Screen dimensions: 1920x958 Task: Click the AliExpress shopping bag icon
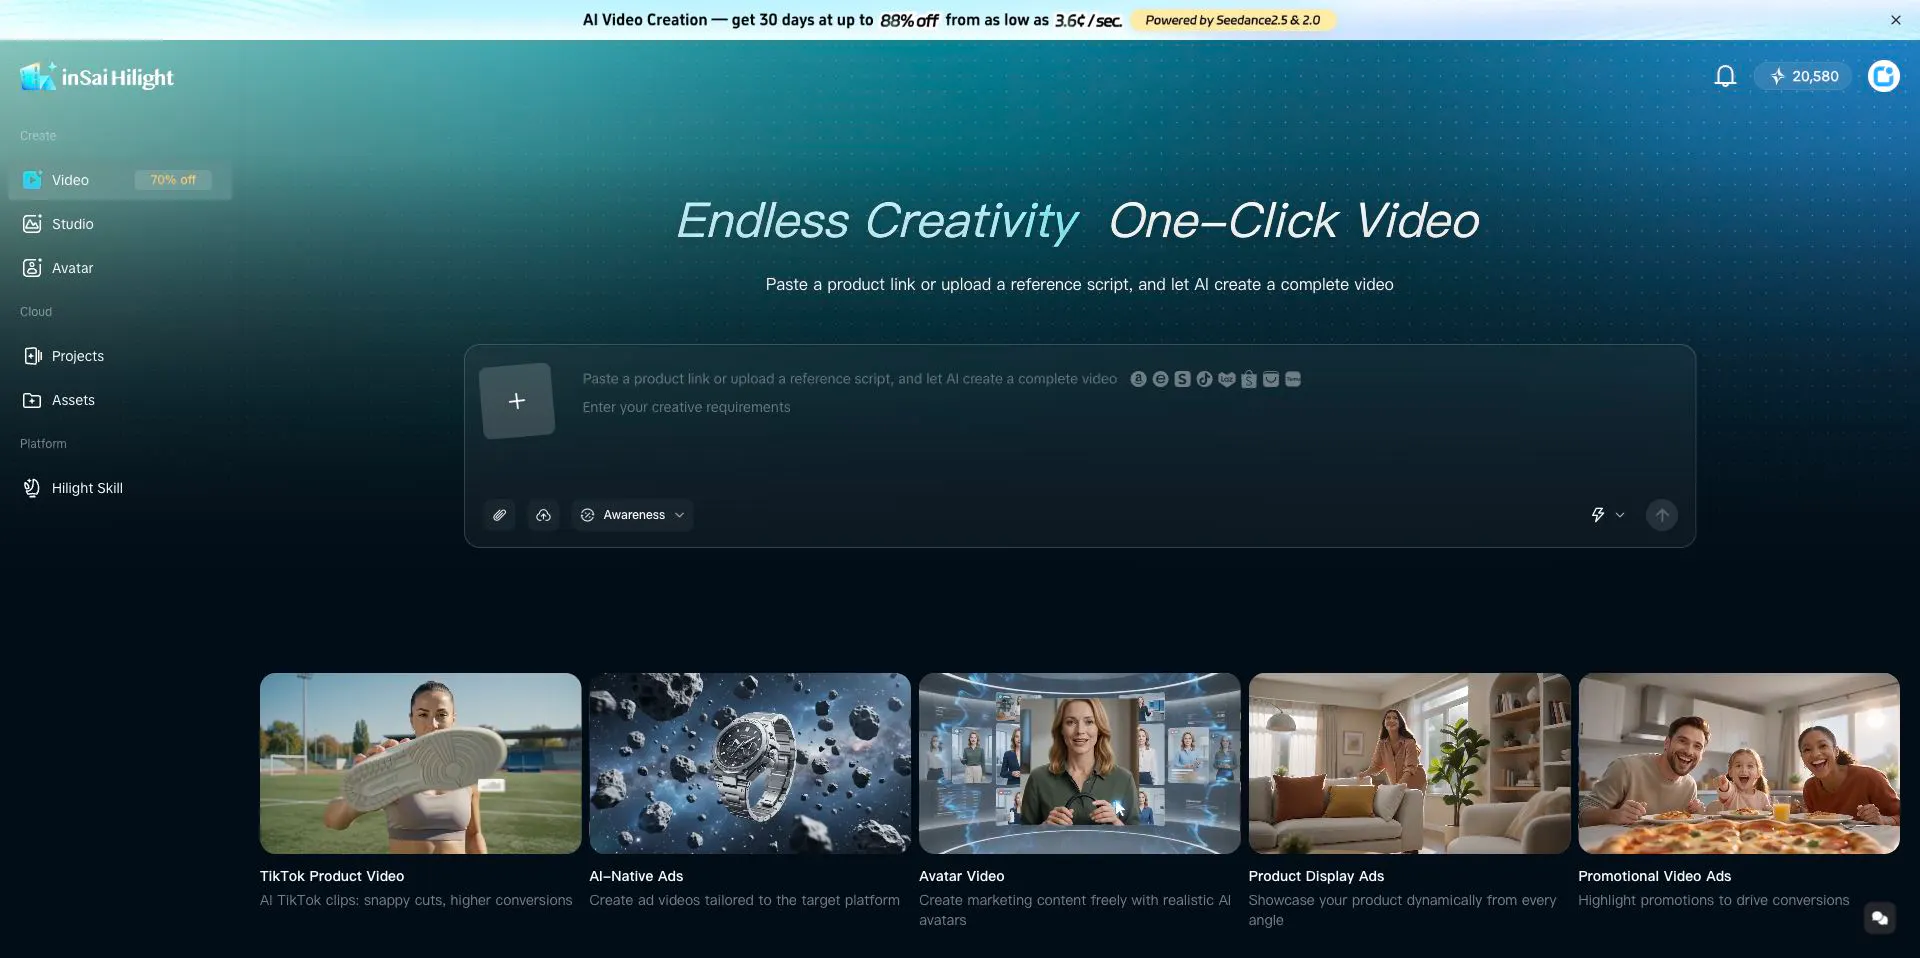coord(1271,379)
